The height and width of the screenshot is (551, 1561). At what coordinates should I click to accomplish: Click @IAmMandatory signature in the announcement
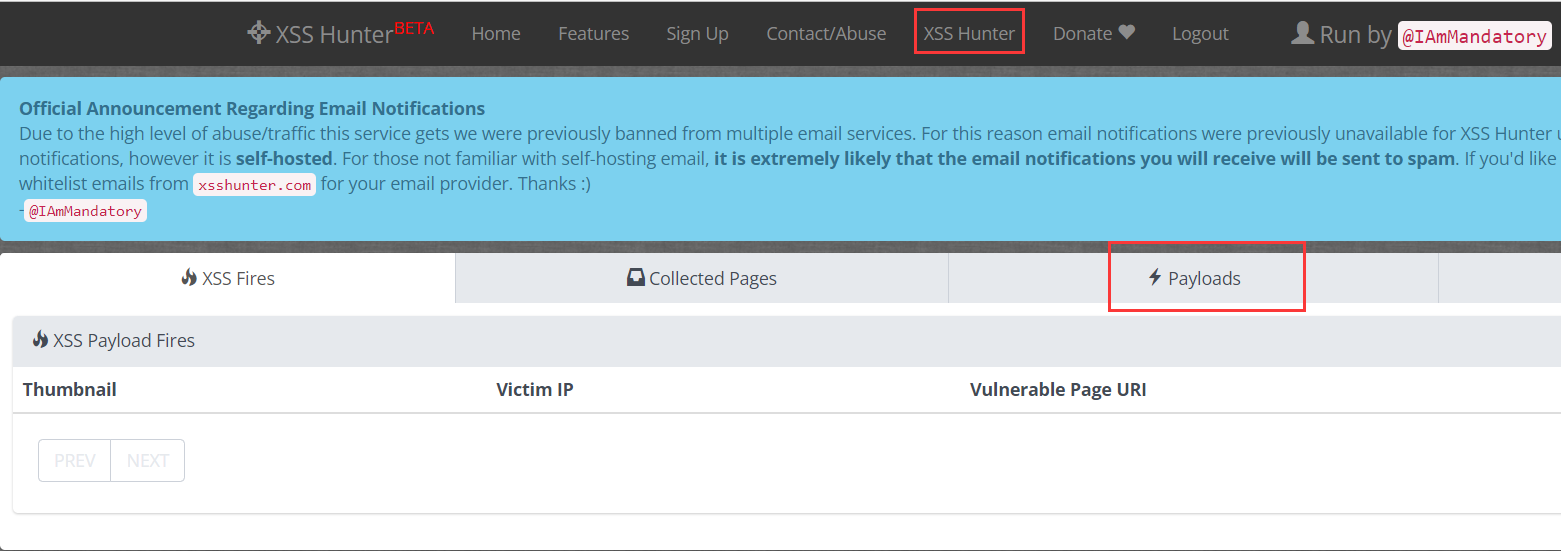(86, 211)
